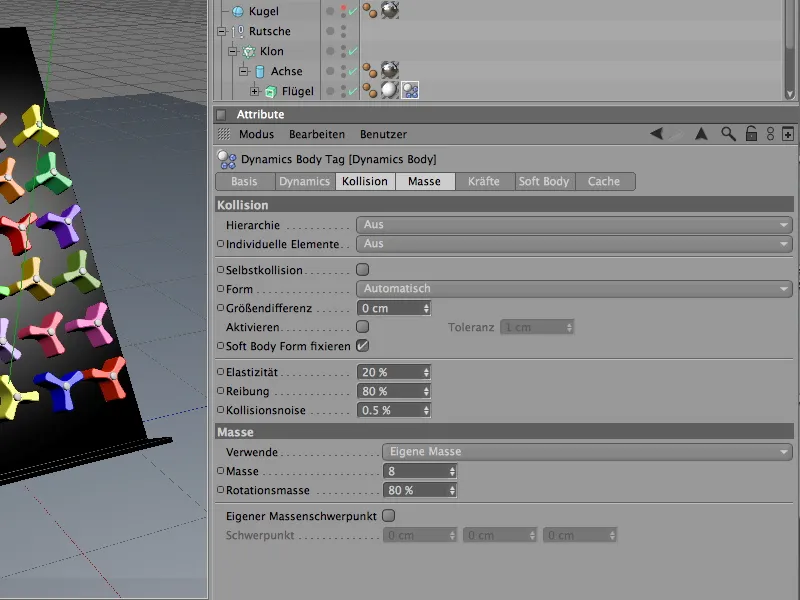800x600 pixels.
Task: Switch to the Cache tab
Action: pos(605,182)
